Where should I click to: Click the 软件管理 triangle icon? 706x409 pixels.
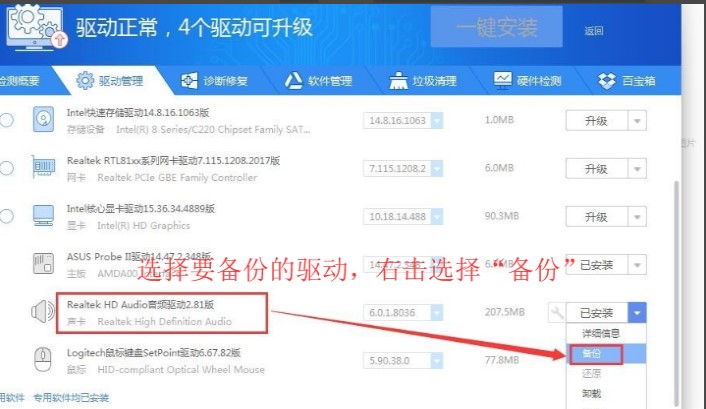coord(294,81)
